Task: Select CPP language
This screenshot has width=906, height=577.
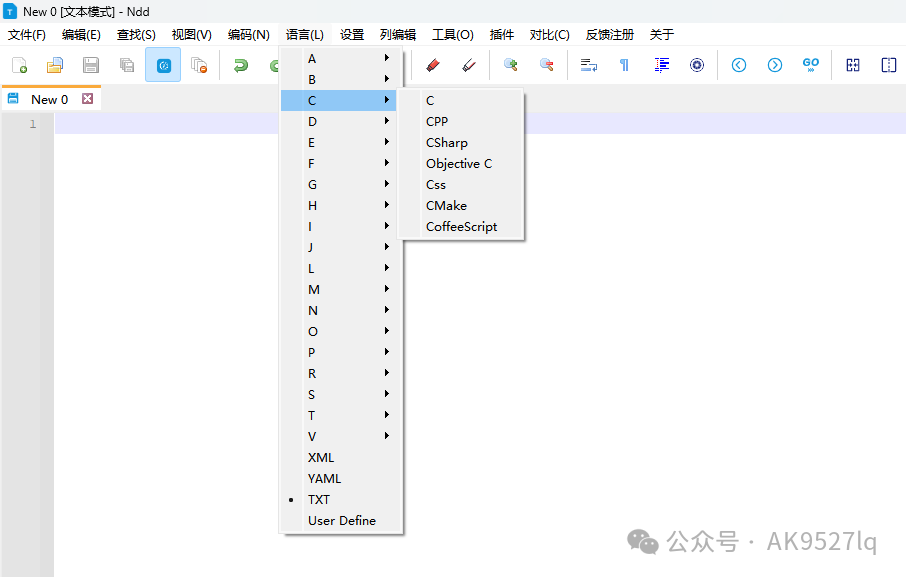Action: tap(461, 121)
